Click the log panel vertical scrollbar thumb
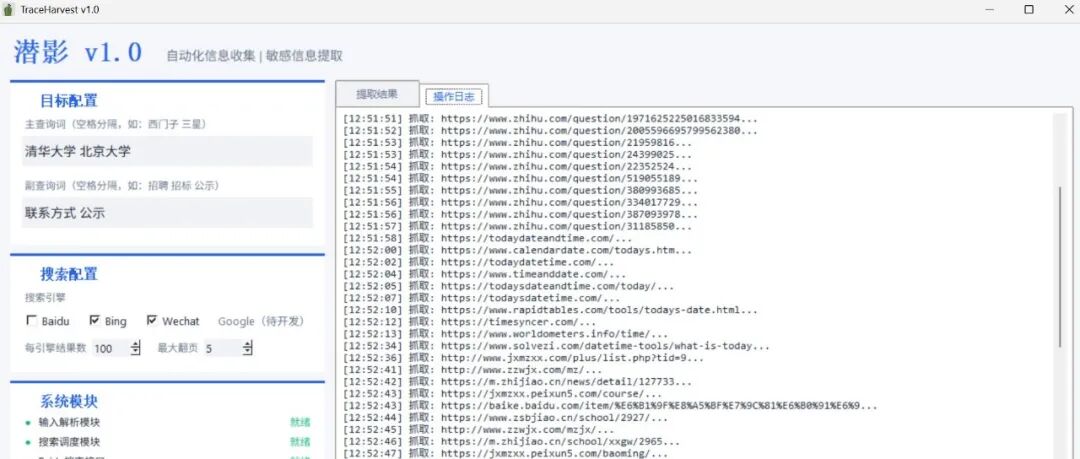This screenshot has width=1080, height=459. click(x=1061, y=267)
